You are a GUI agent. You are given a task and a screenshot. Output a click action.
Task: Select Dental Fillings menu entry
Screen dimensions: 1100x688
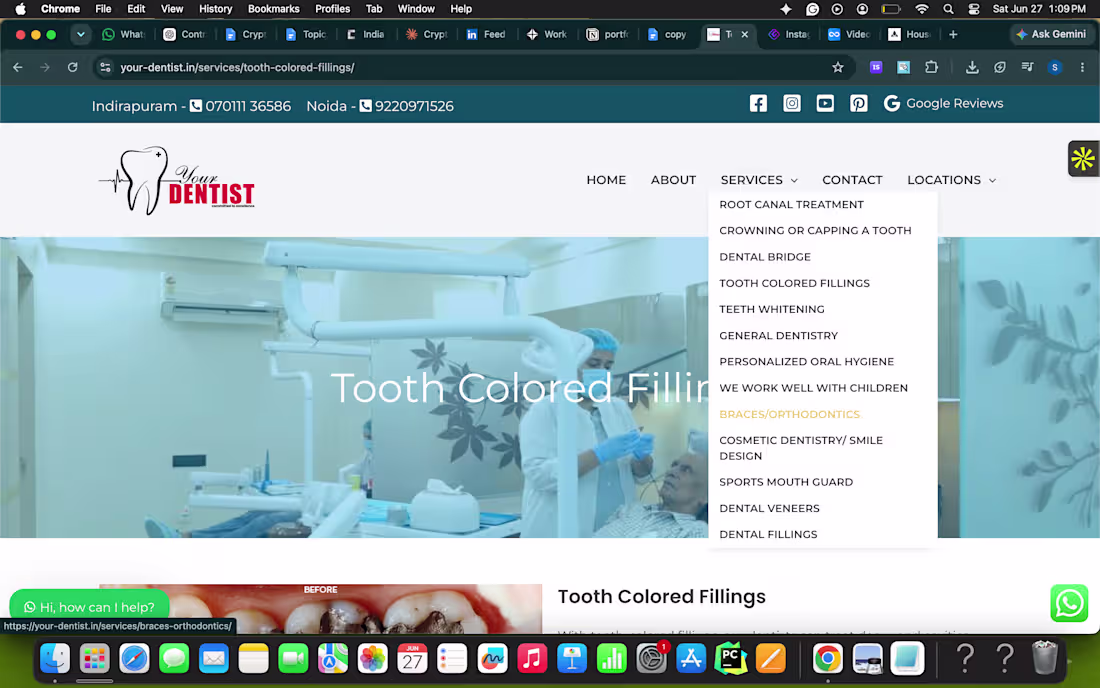[x=768, y=534]
